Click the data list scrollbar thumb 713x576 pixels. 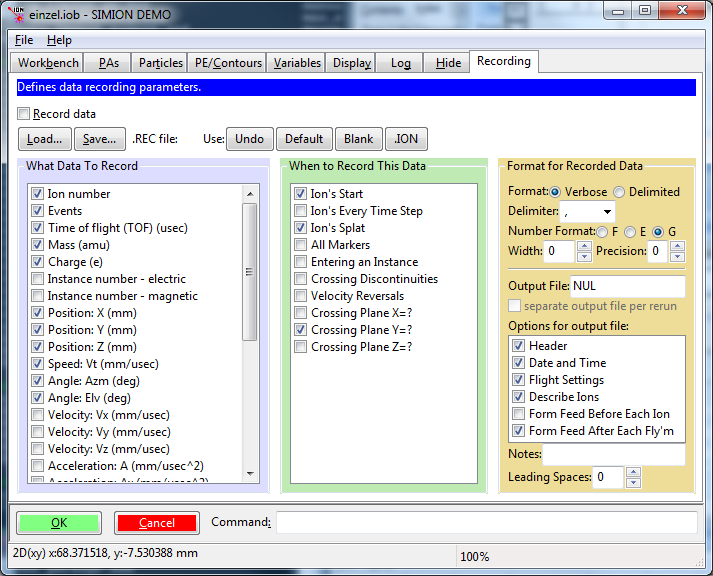point(250,272)
